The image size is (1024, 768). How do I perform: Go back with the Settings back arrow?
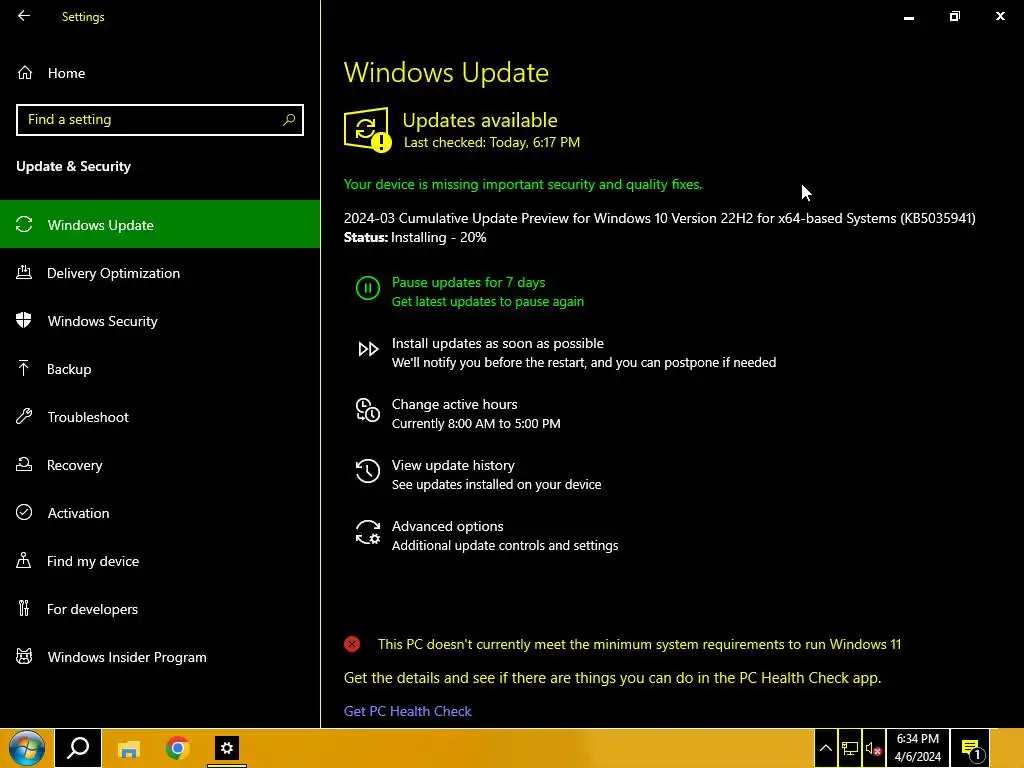(24, 16)
